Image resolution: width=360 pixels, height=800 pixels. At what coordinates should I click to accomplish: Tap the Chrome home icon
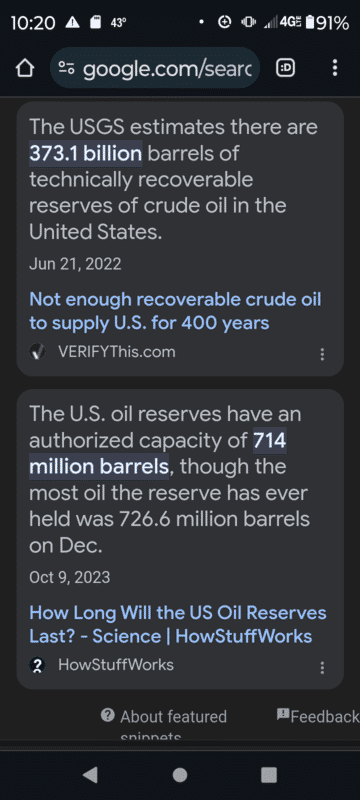(x=24, y=68)
